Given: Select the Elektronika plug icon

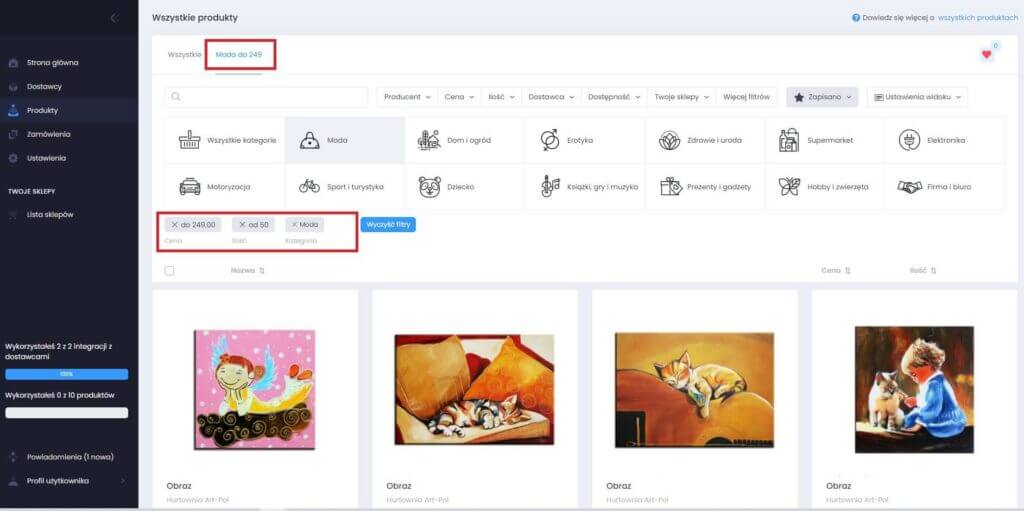Looking at the screenshot, I should (909, 140).
